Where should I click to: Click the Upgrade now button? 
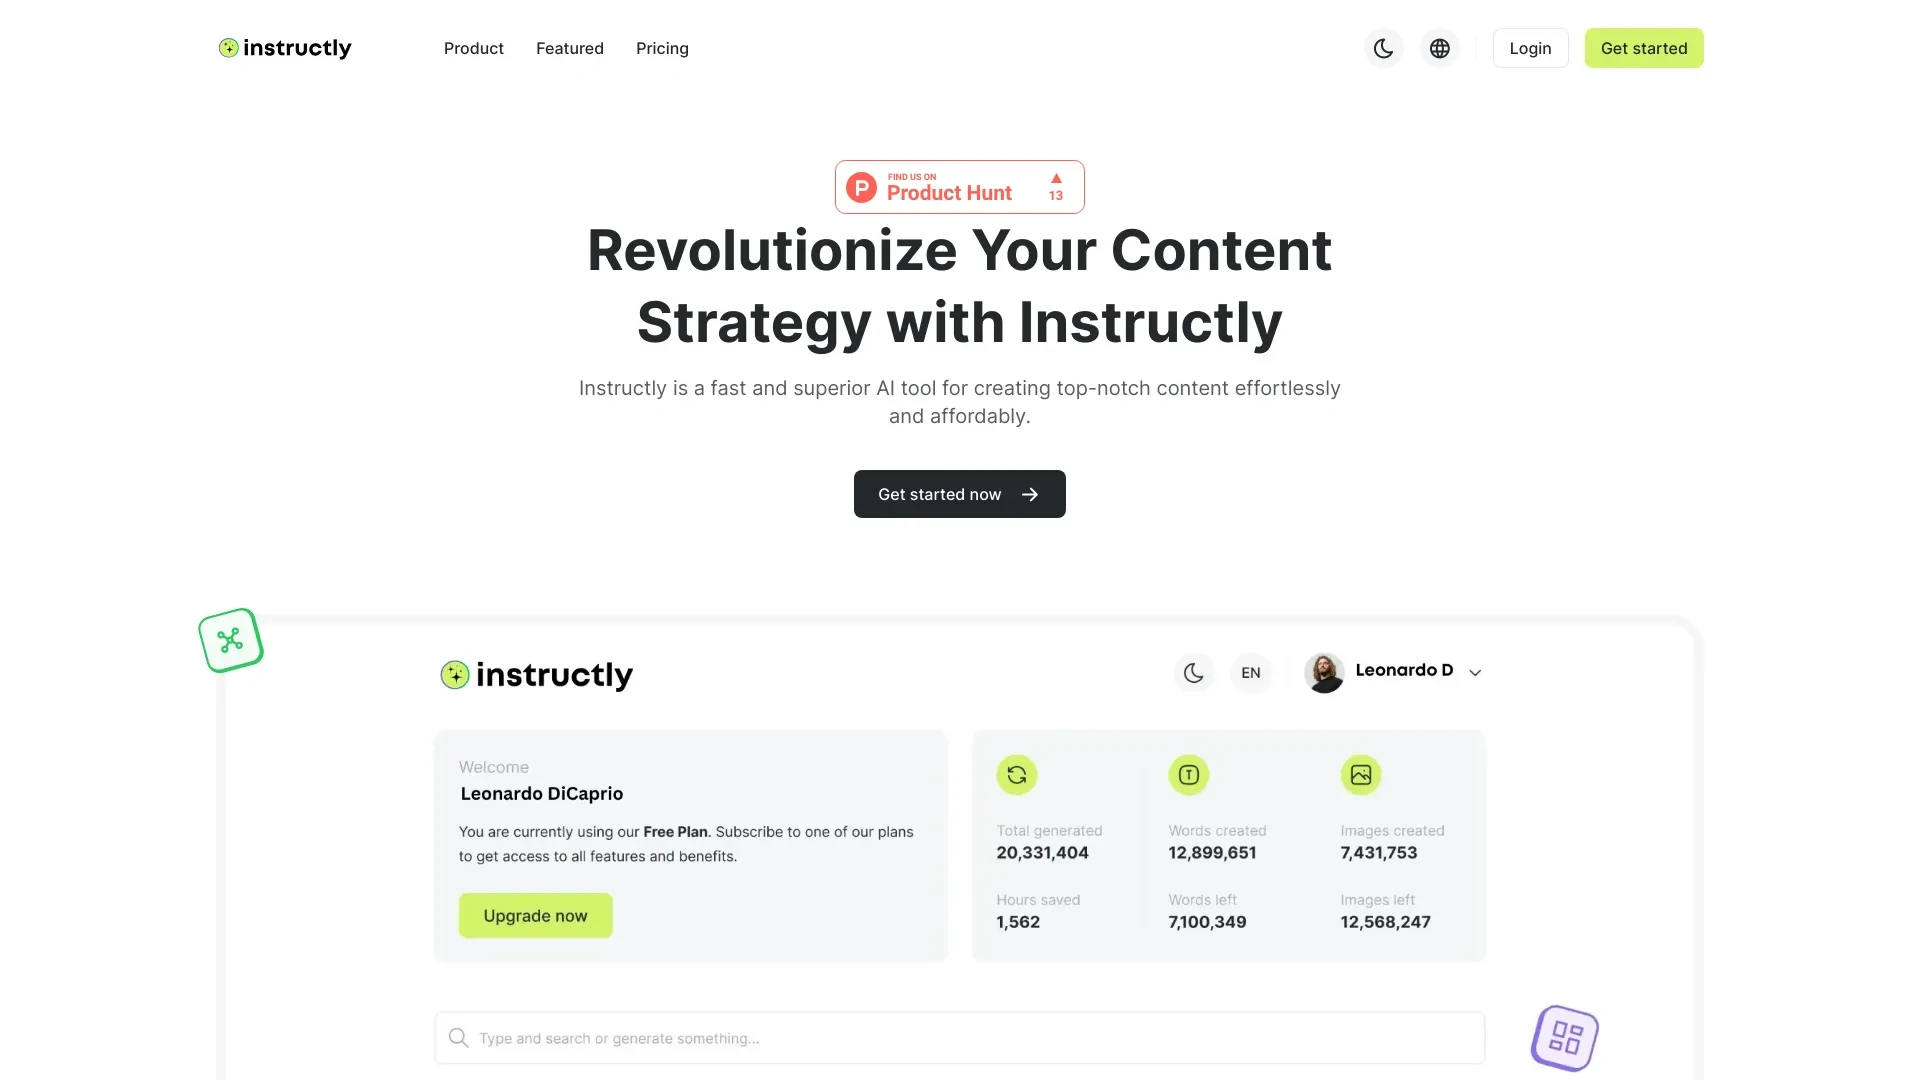(535, 915)
